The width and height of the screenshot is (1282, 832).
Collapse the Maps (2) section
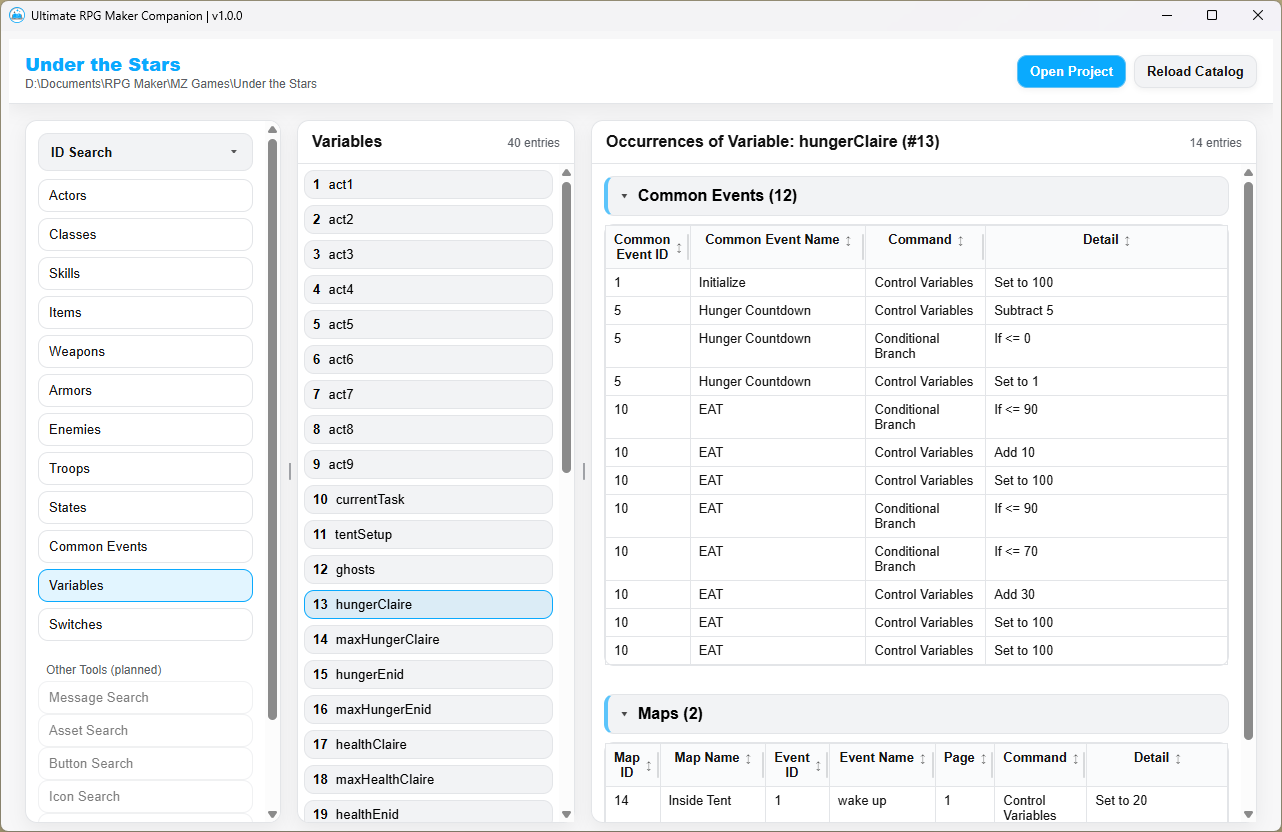[624, 714]
